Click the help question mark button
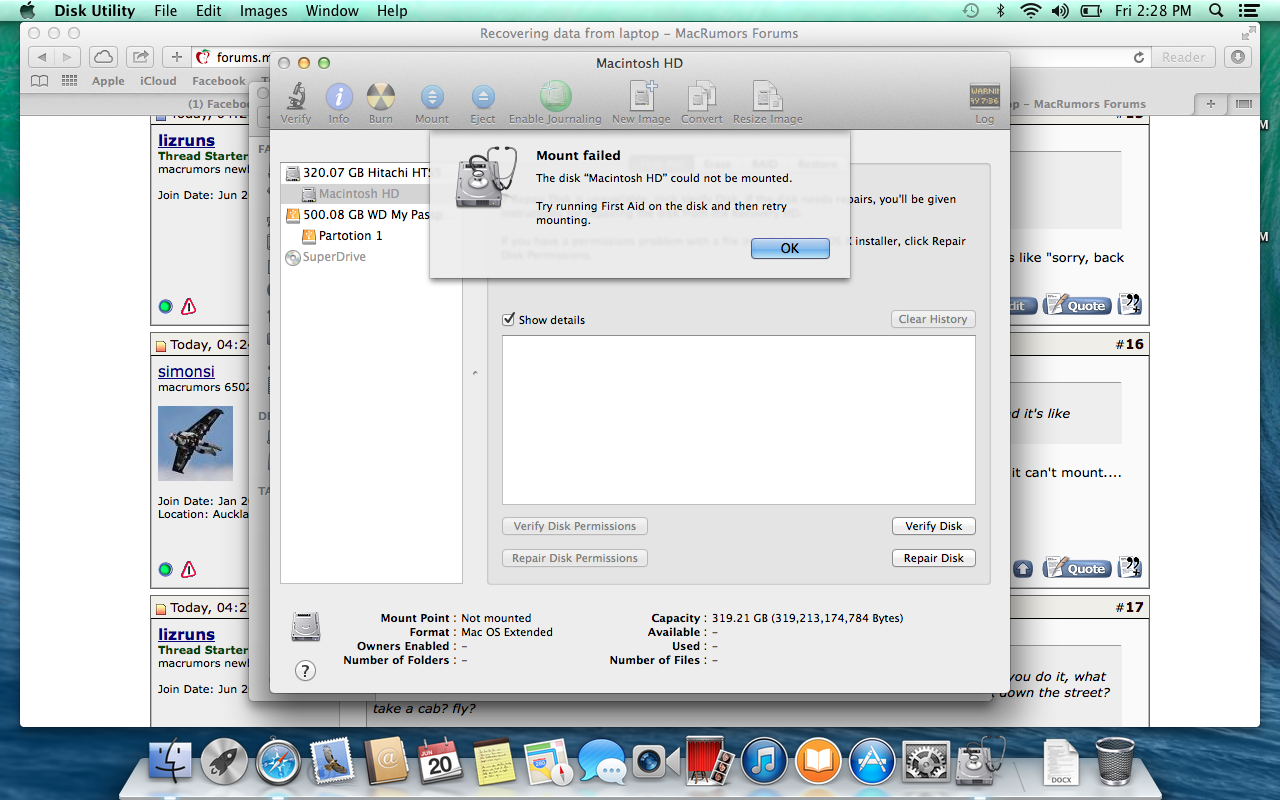The width and height of the screenshot is (1280, 800). click(306, 671)
